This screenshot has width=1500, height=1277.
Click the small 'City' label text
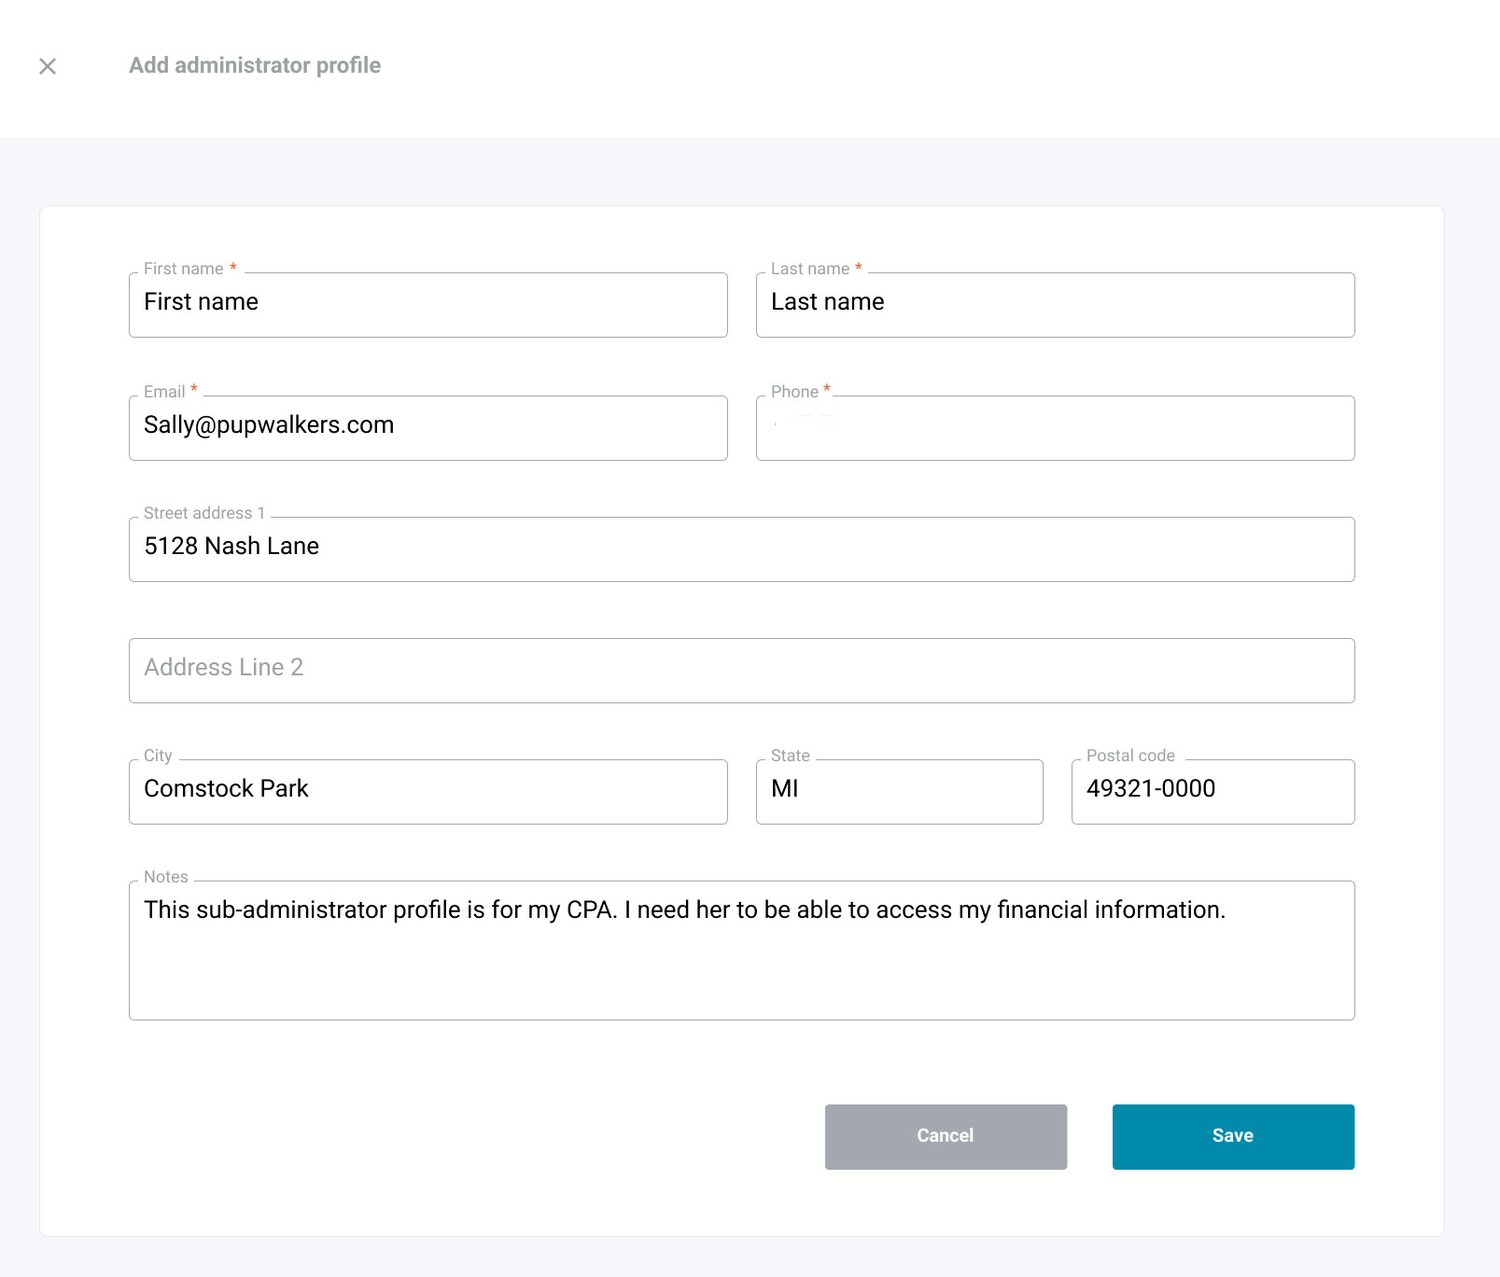(158, 756)
